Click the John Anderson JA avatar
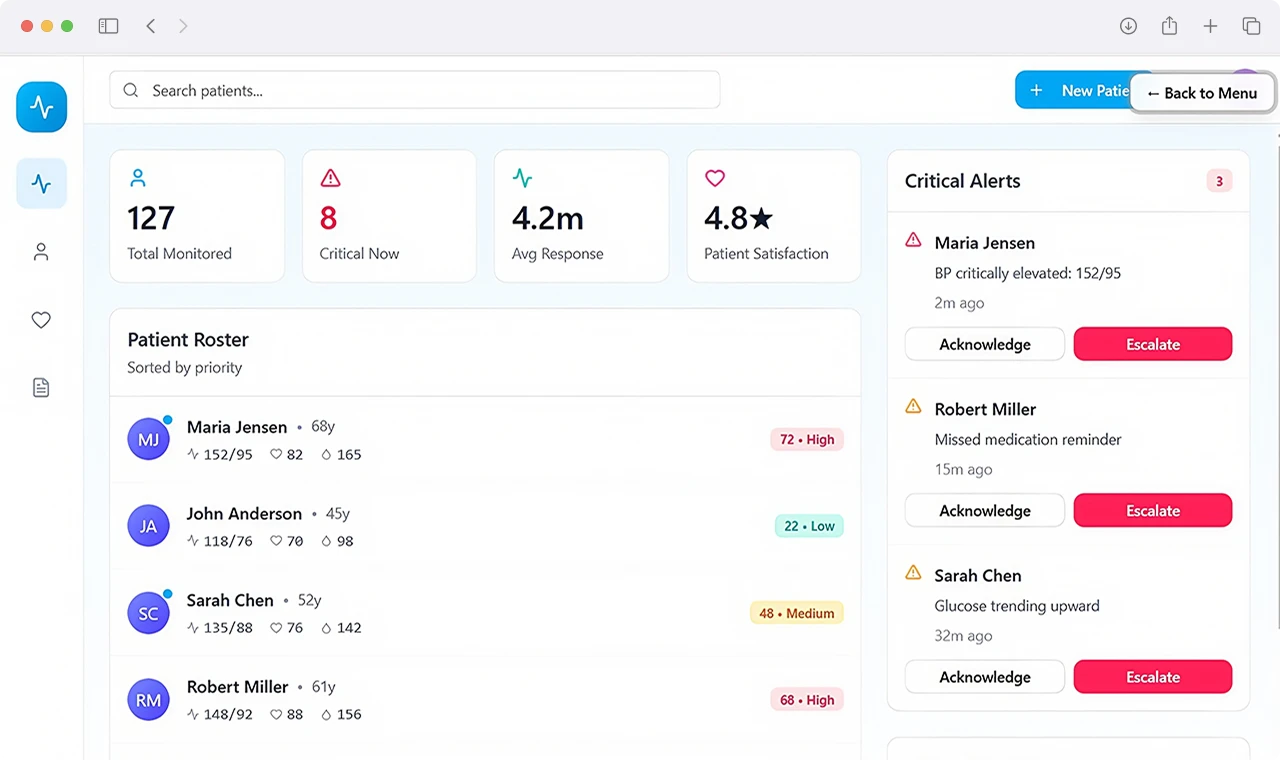 point(148,526)
